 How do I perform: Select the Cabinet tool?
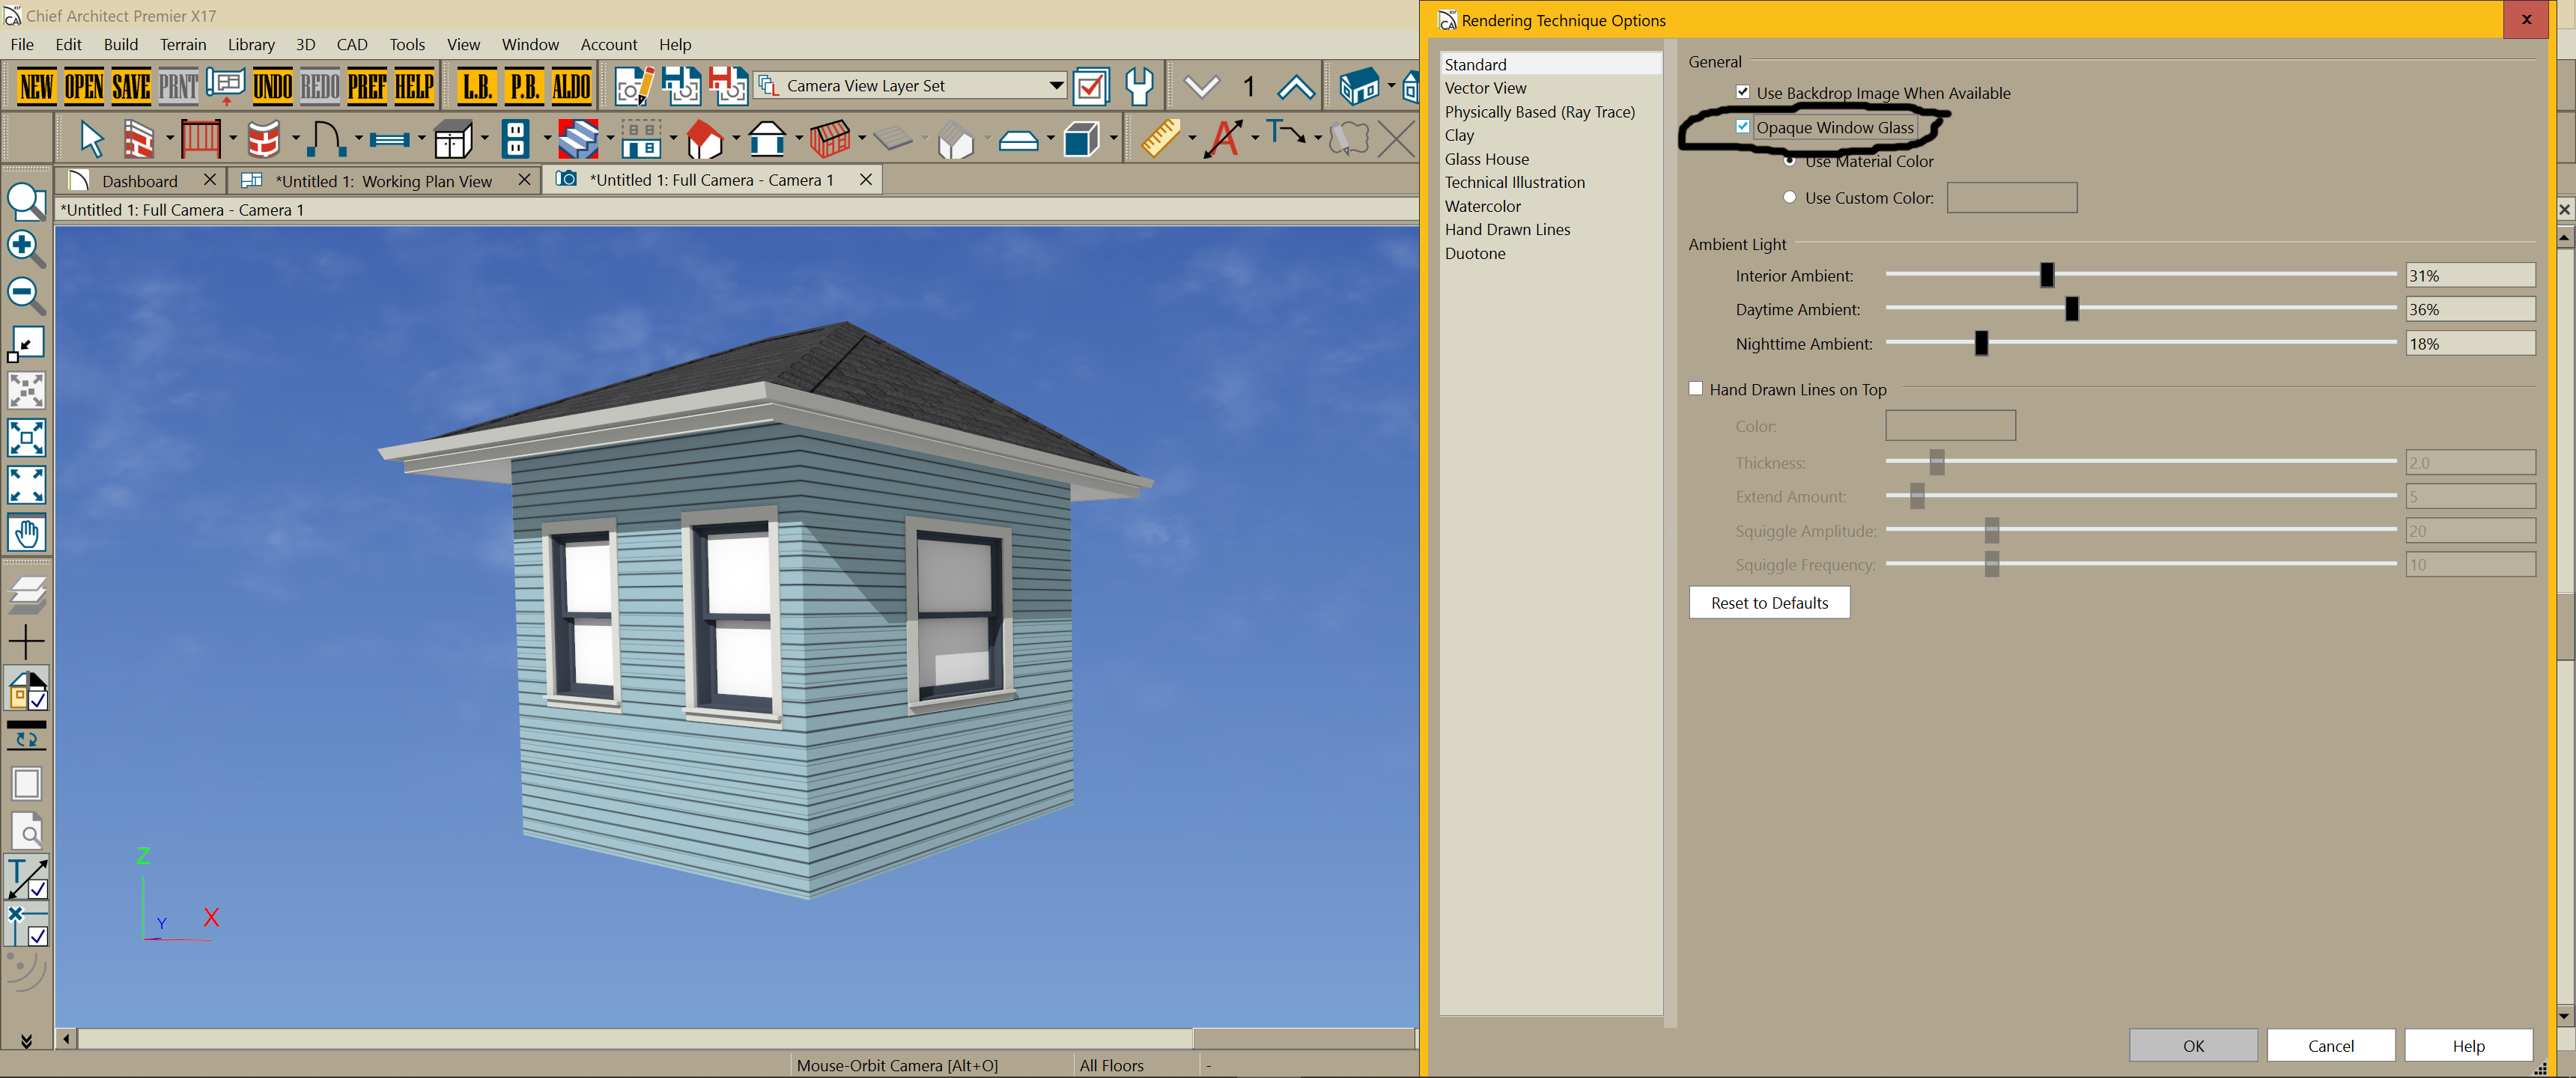pos(453,139)
